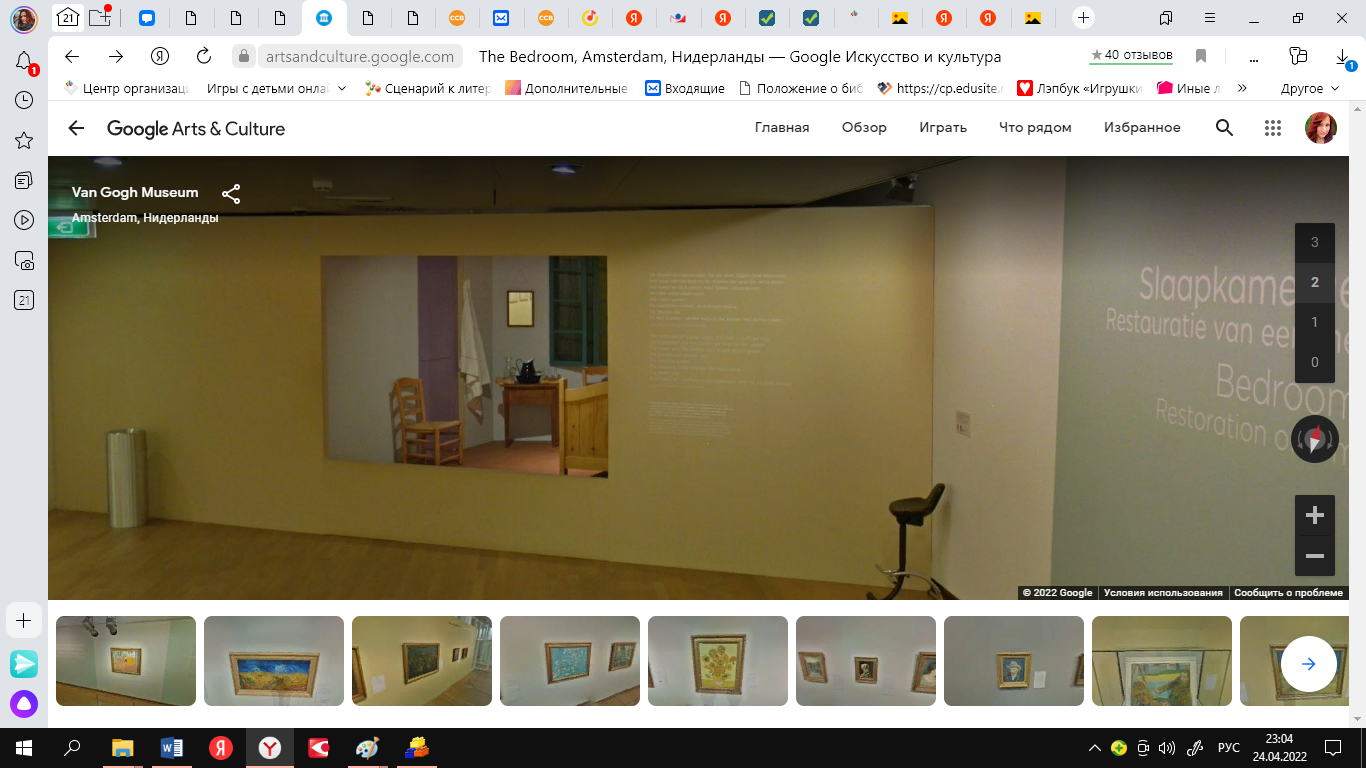Viewport: 1366px width, 768px height.
Task: Share the Van Gogh Museum view
Action: point(231,194)
